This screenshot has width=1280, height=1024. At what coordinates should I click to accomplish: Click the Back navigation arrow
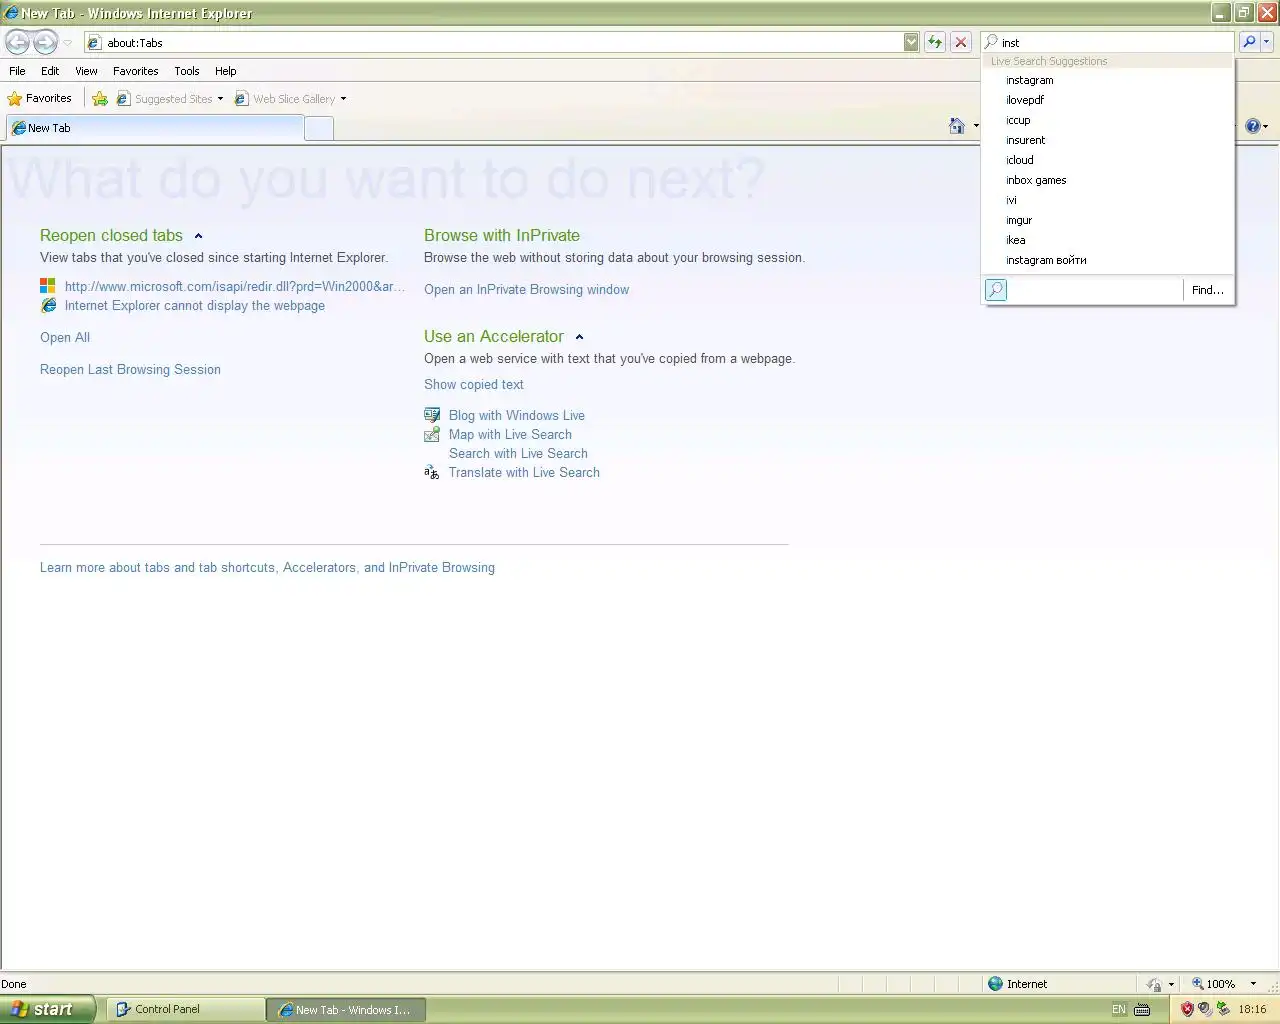(x=18, y=42)
